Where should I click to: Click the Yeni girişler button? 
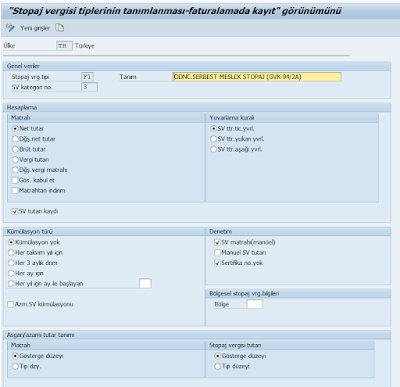[x=35, y=28]
